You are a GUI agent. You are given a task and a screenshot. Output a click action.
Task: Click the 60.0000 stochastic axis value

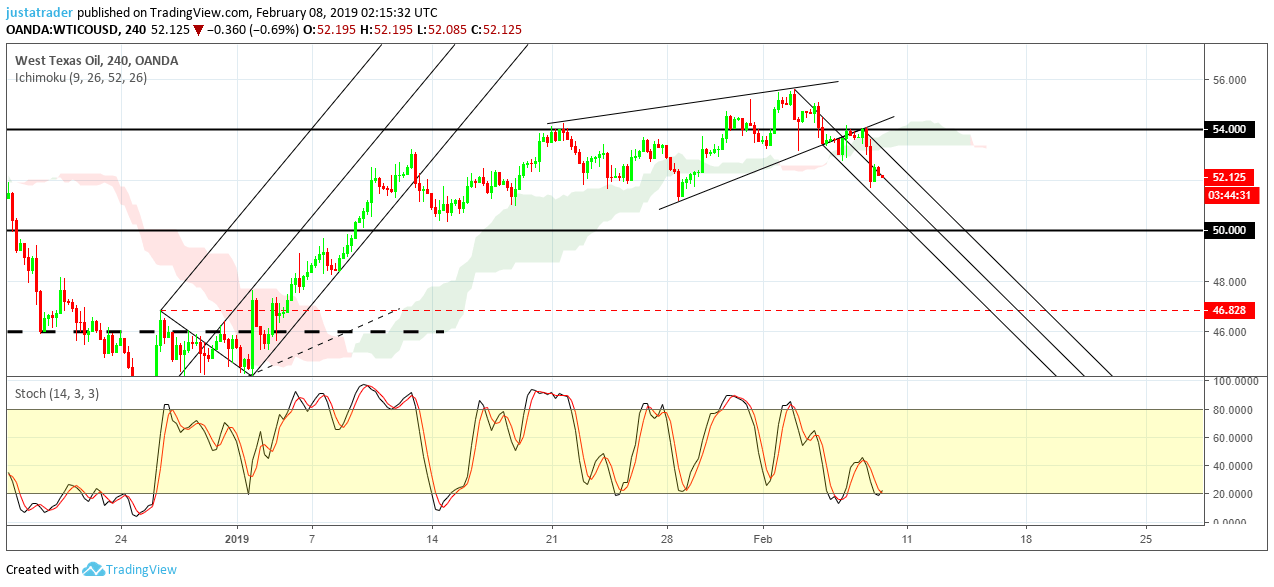(1232, 437)
